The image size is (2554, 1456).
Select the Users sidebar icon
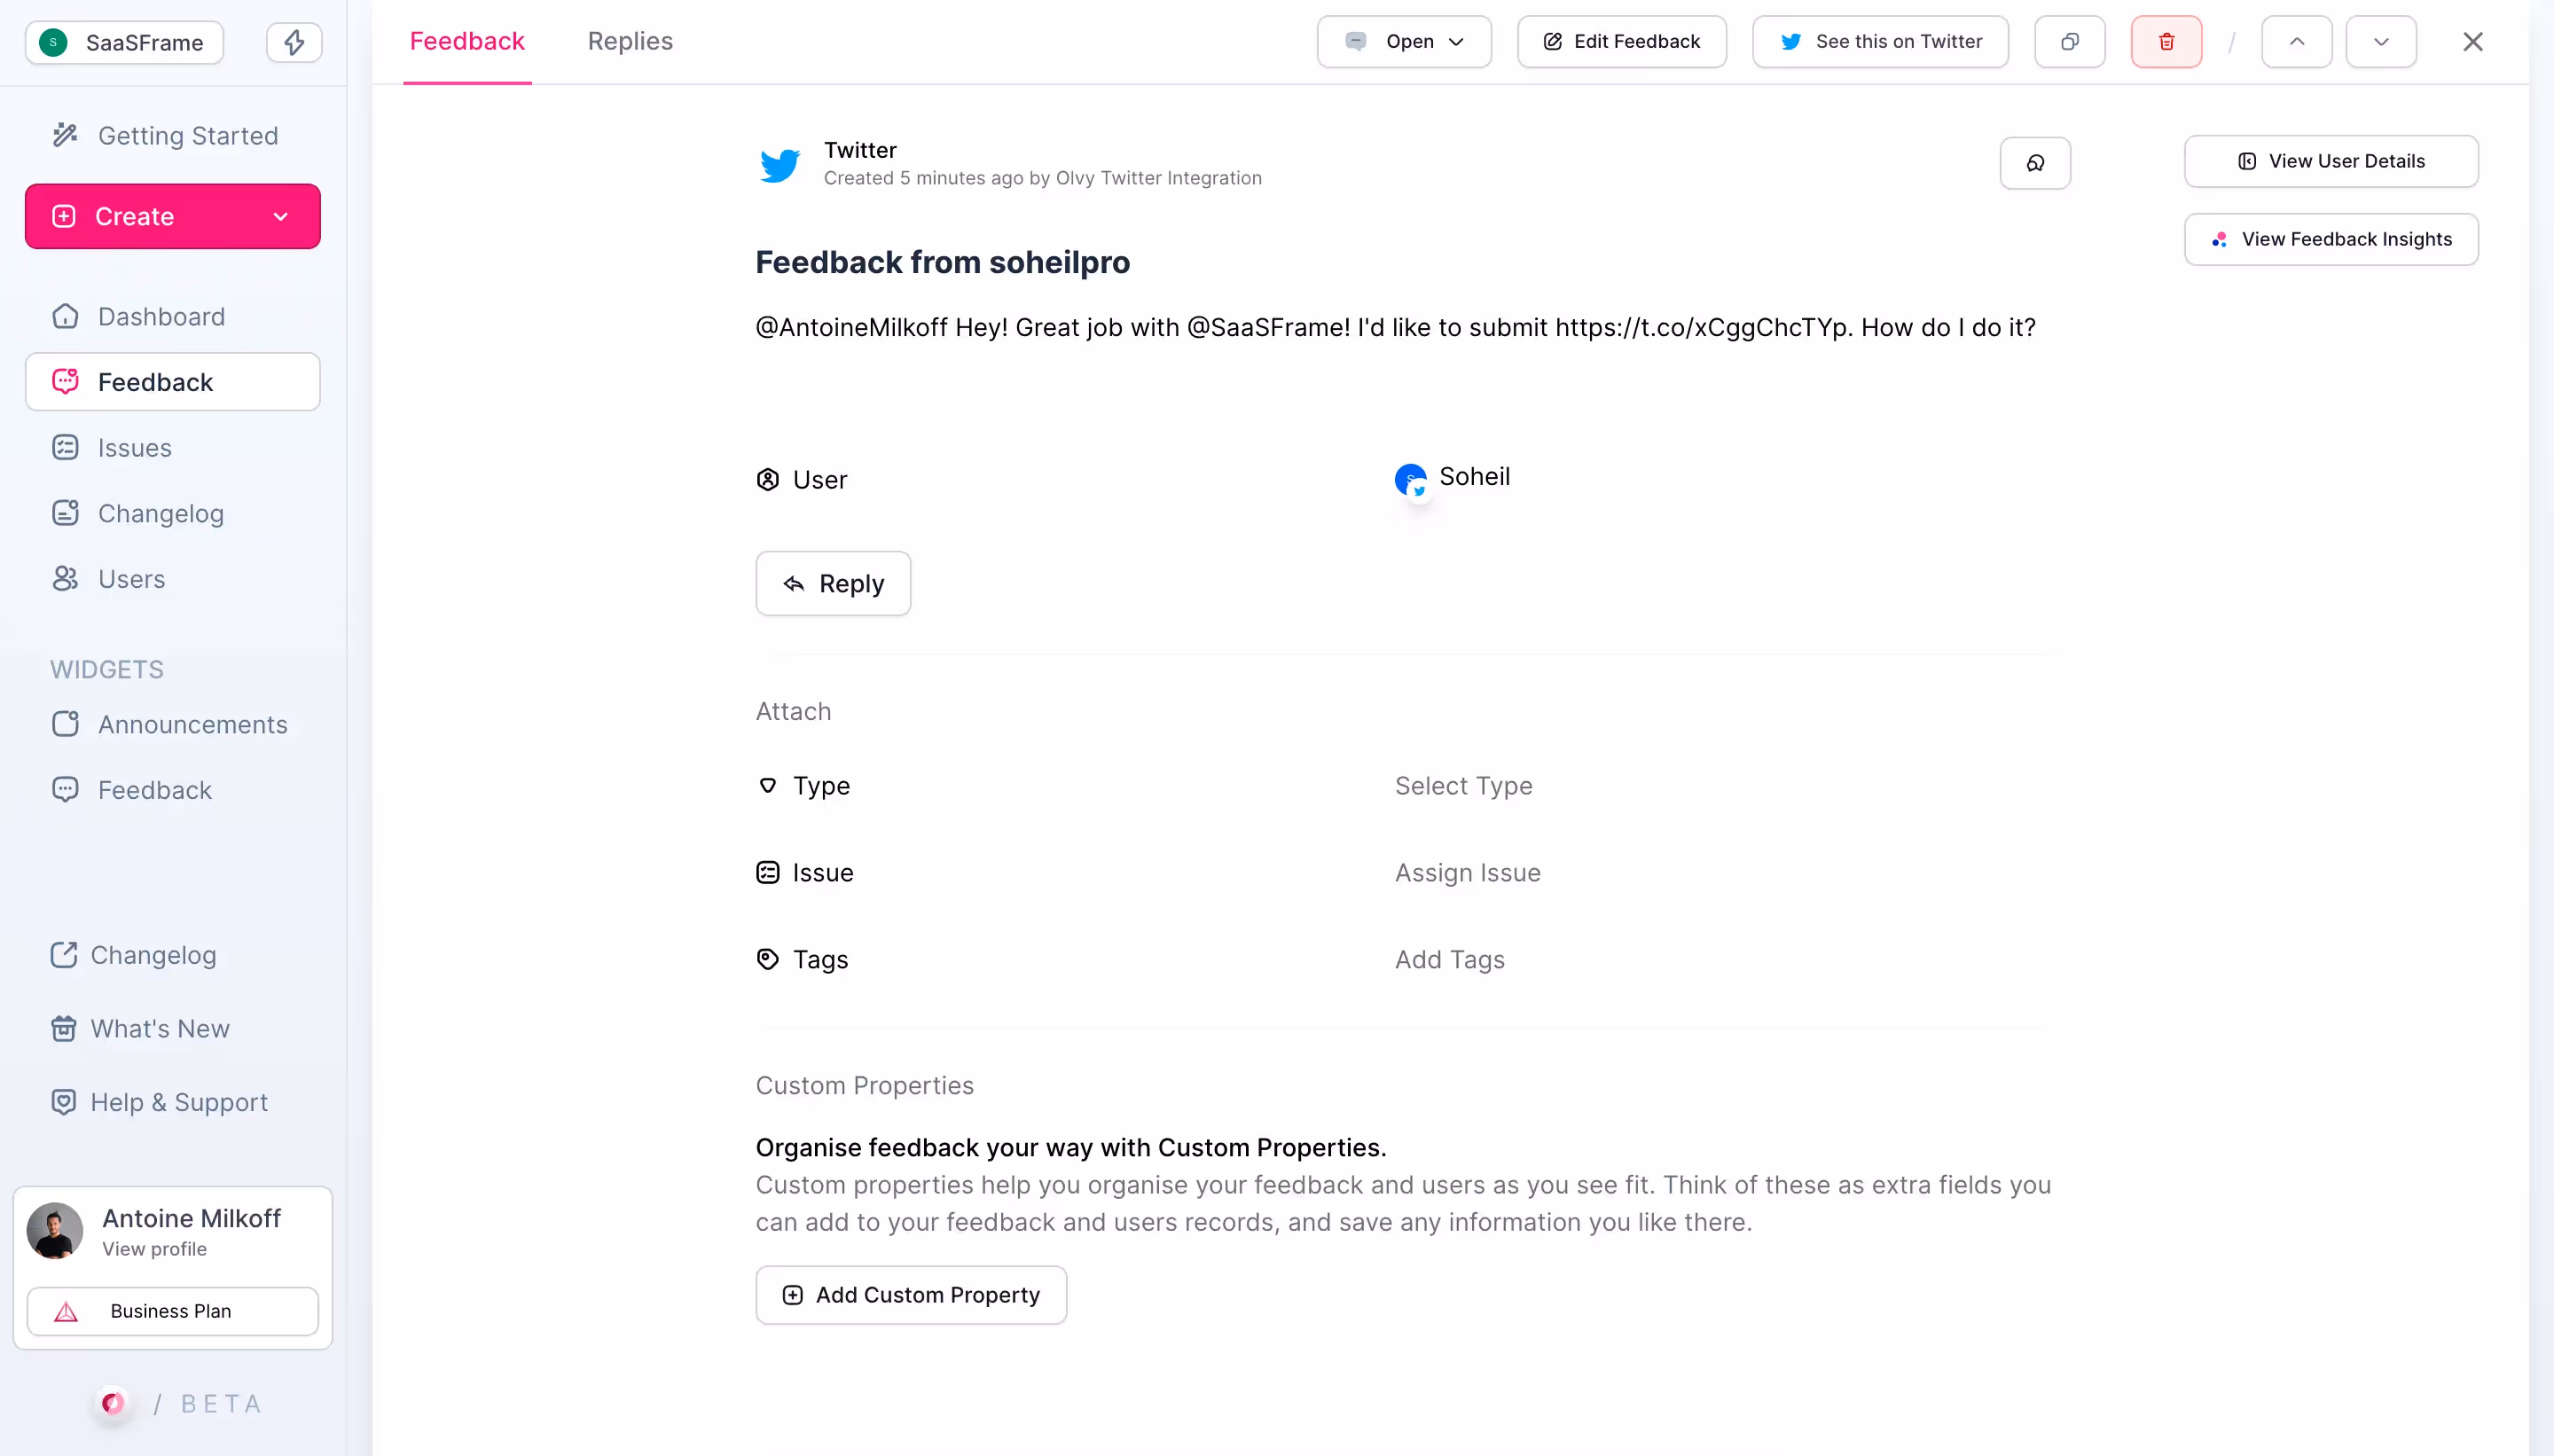point(64,578)
